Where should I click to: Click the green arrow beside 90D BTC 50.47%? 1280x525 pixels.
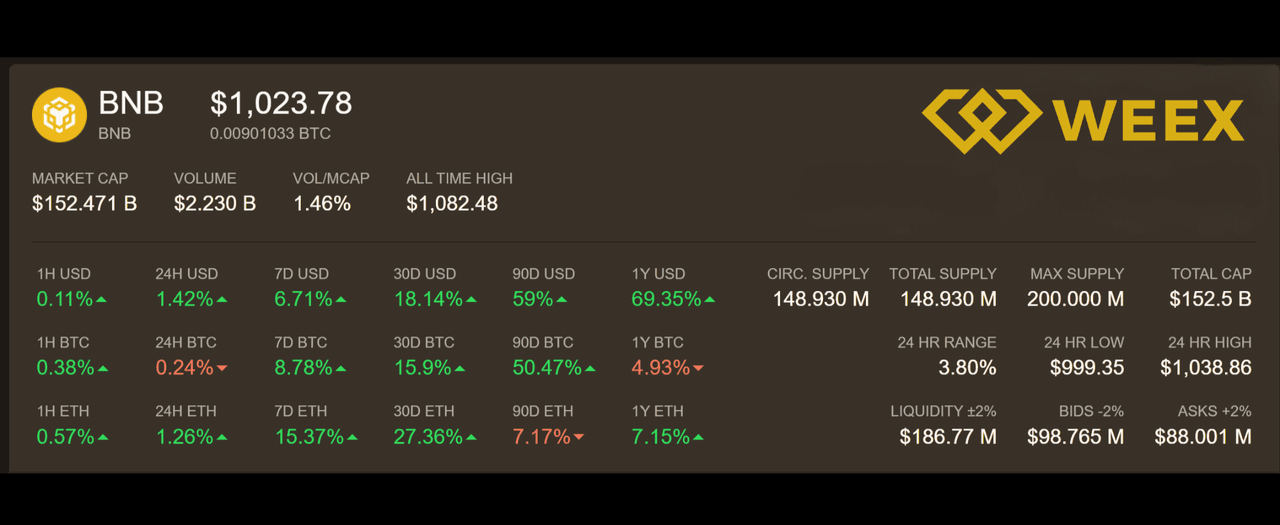591,368
